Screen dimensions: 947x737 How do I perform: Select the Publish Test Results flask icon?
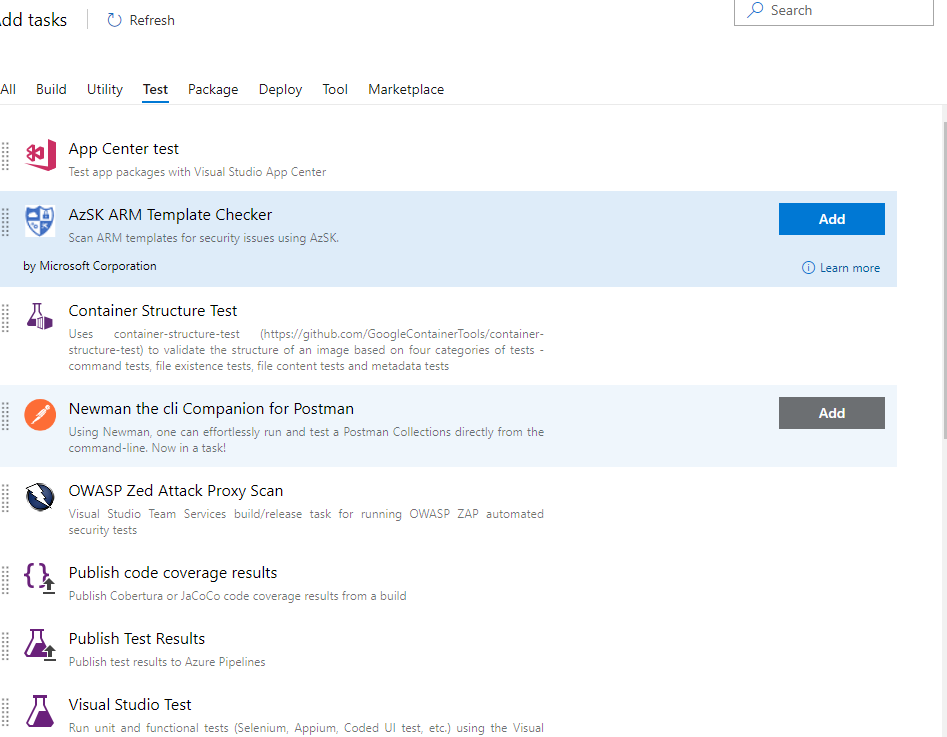(39, 645)
